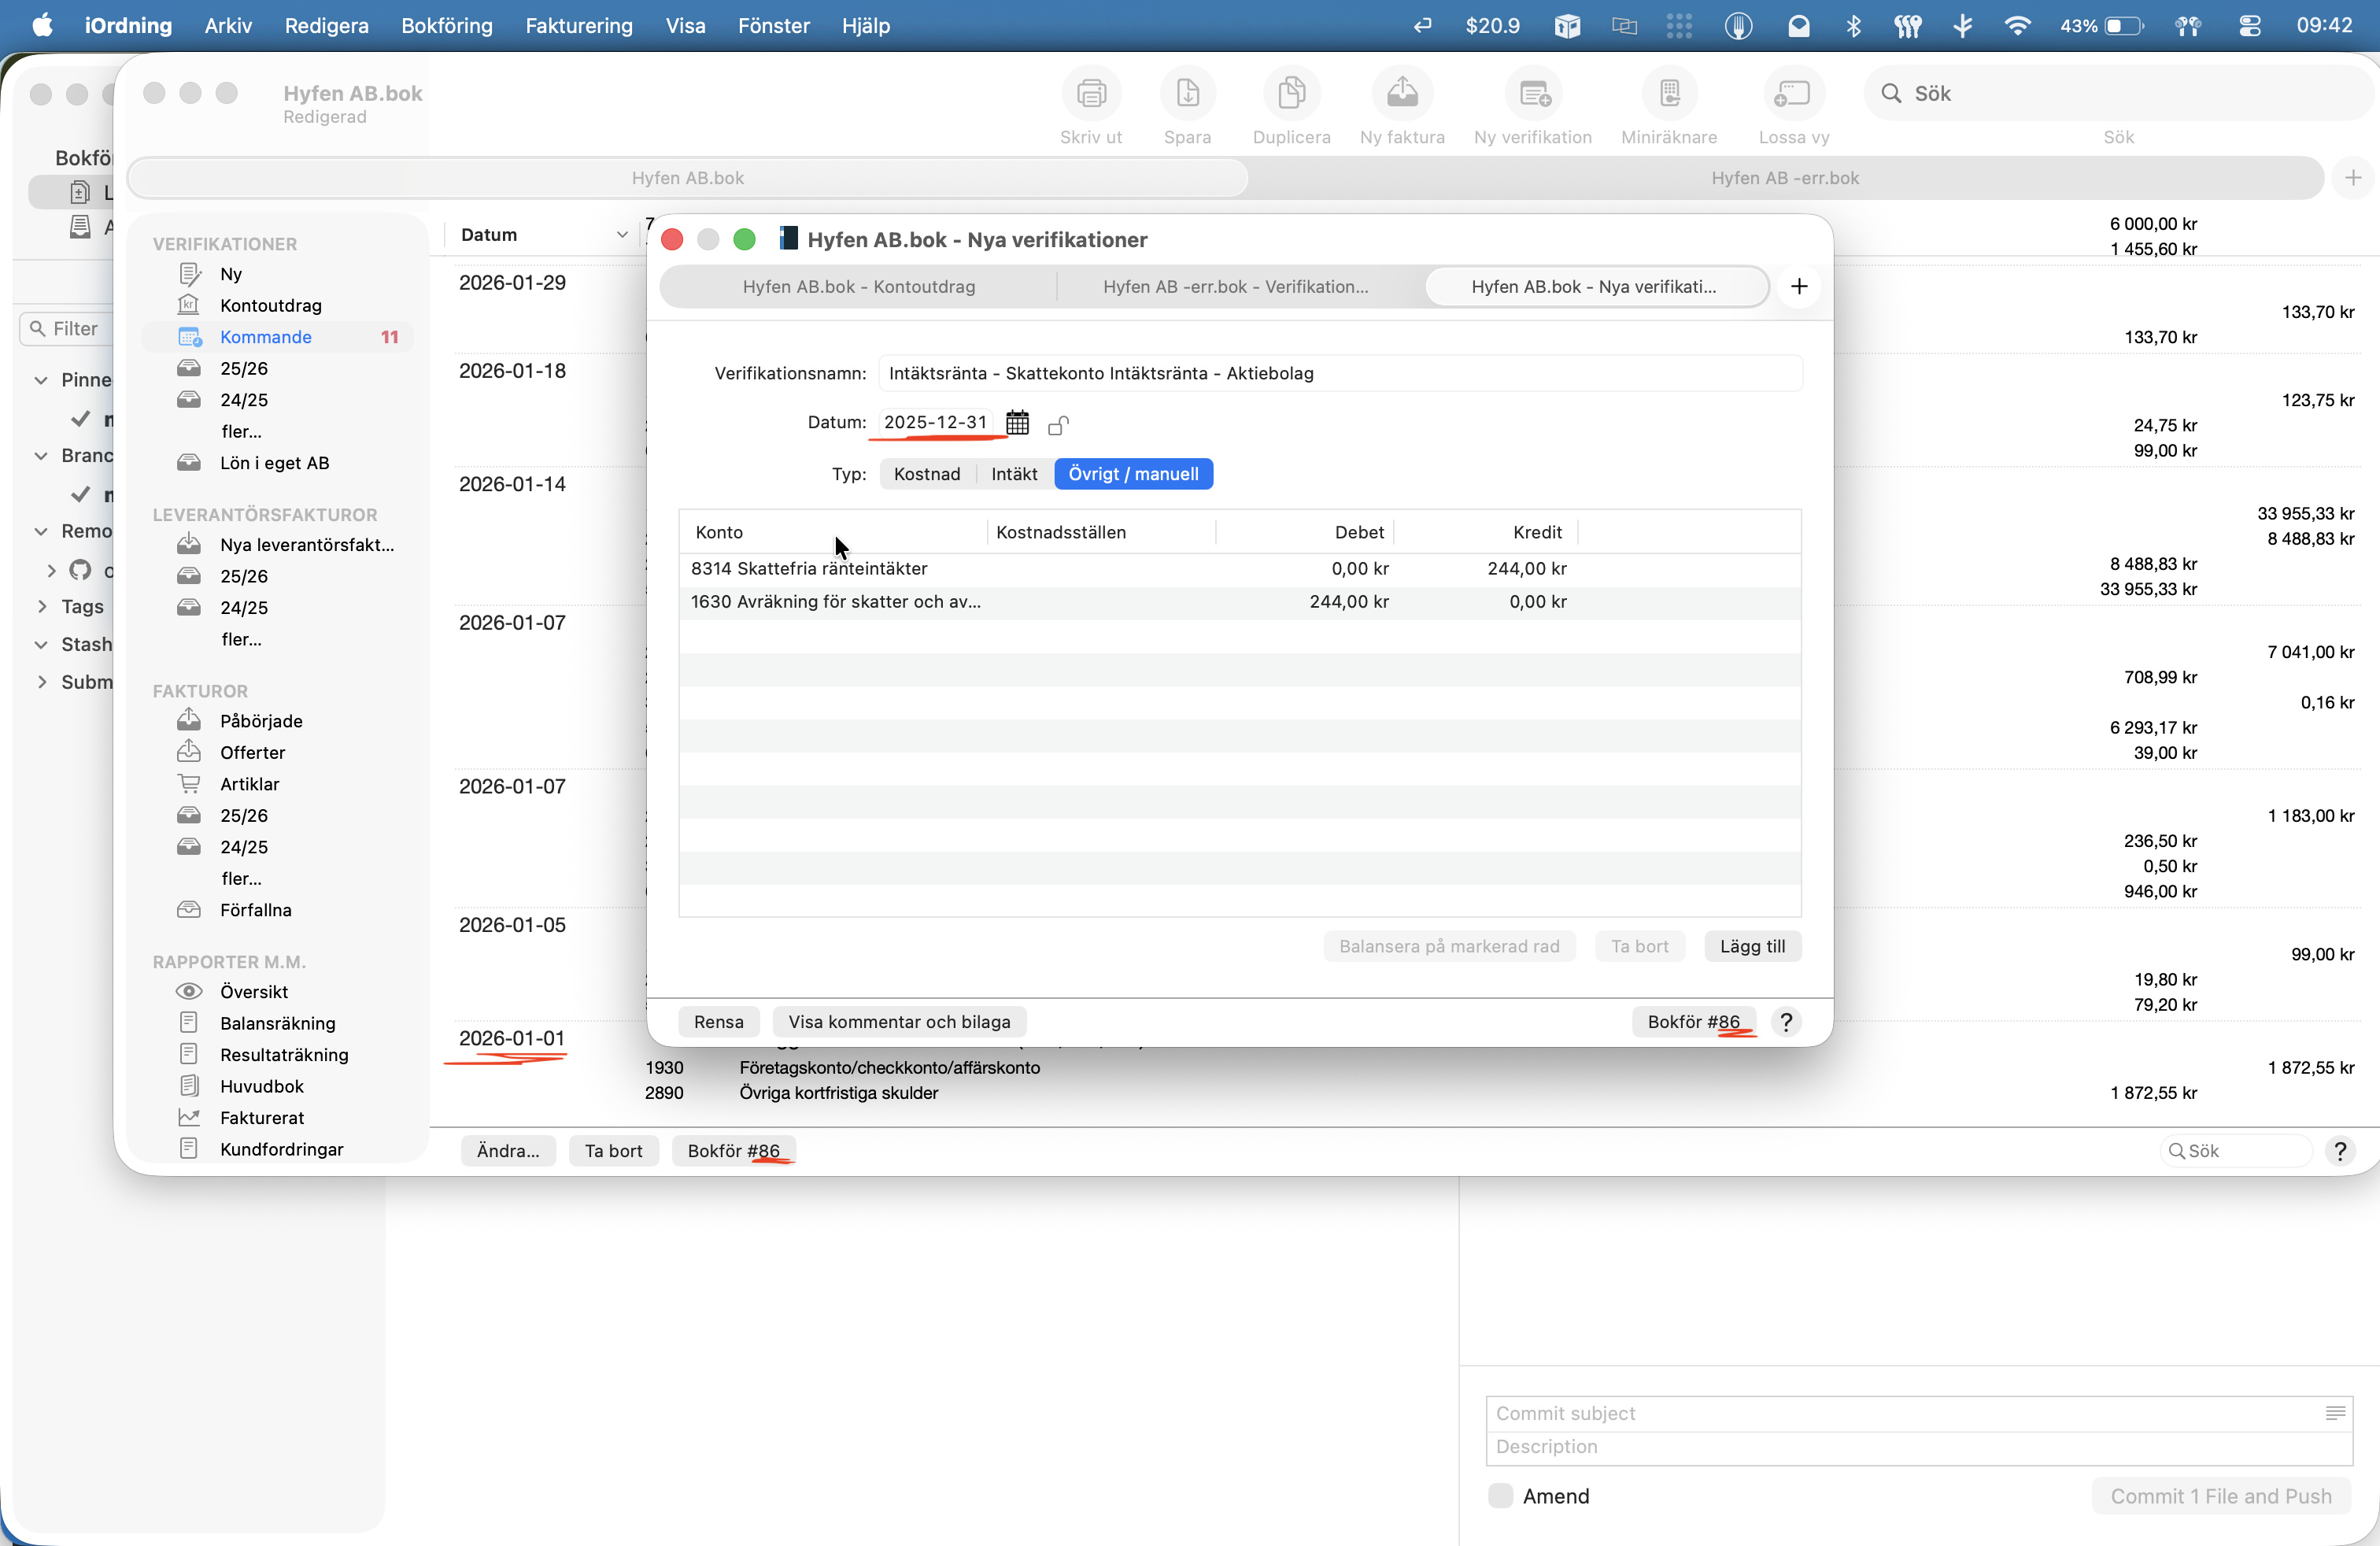Click the Skriv ut printer icon
The image size is (2380, 1546).
(1090, 93)
